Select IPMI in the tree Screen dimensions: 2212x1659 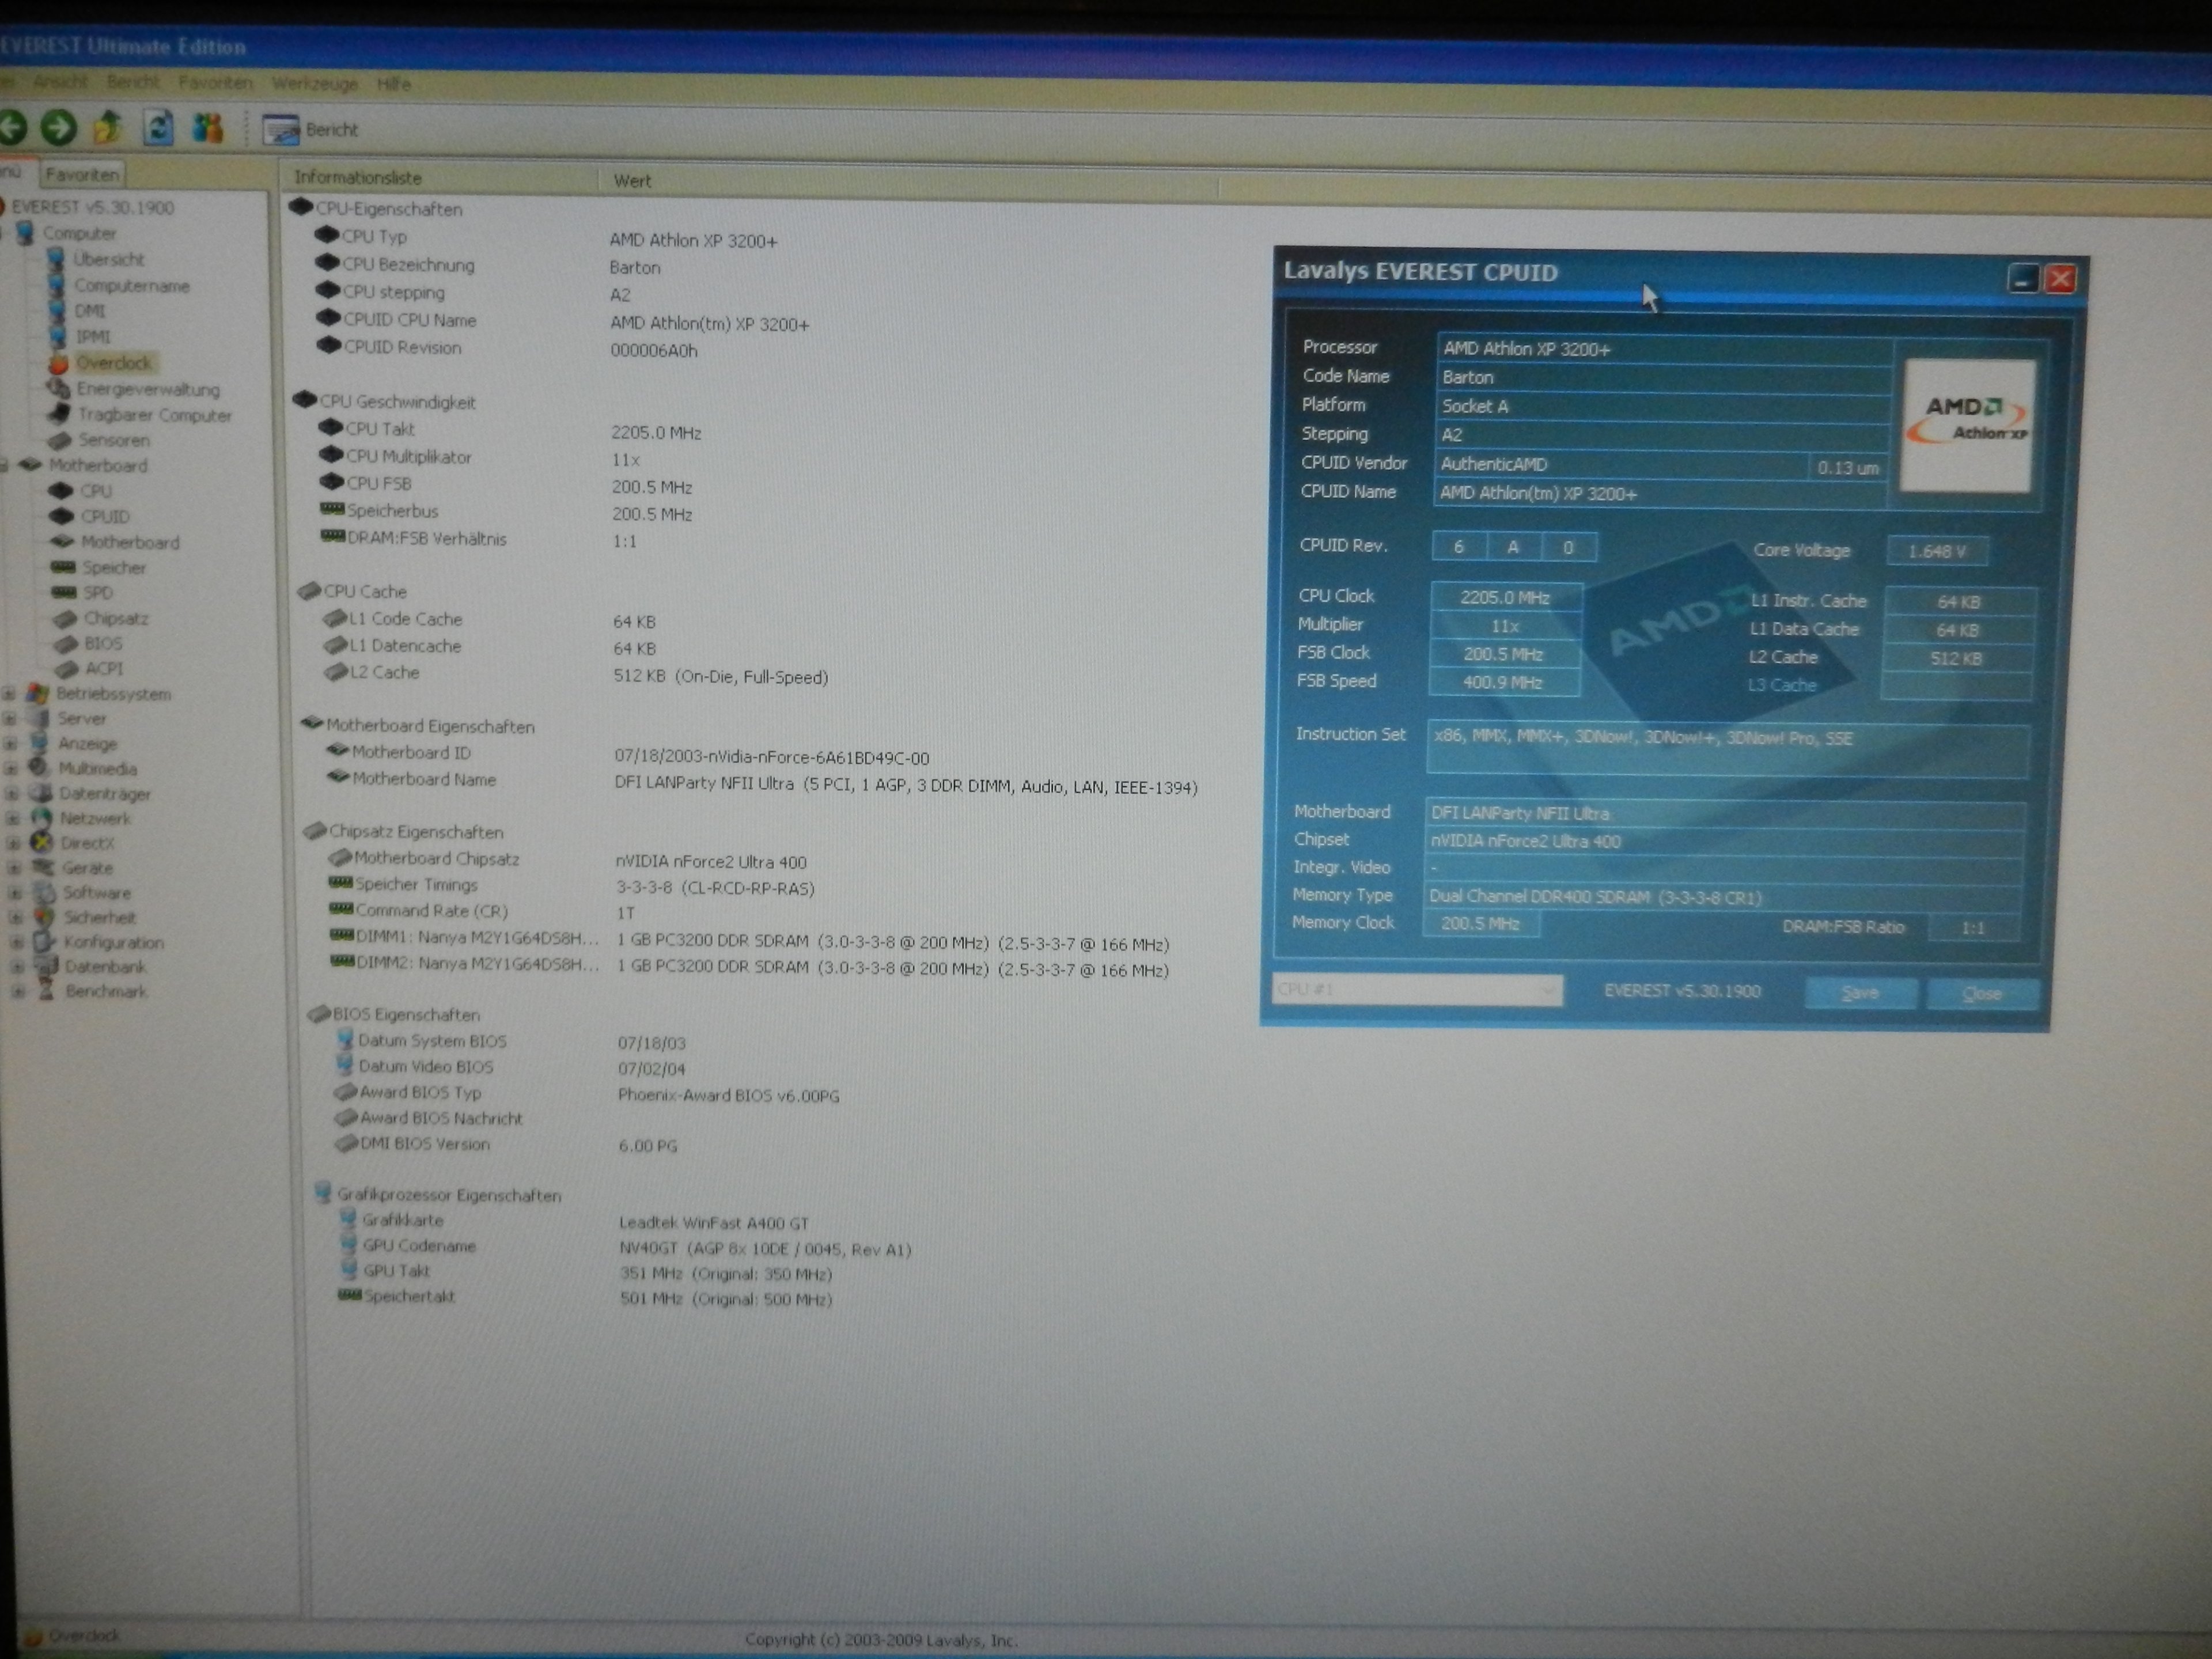(93, 337)
